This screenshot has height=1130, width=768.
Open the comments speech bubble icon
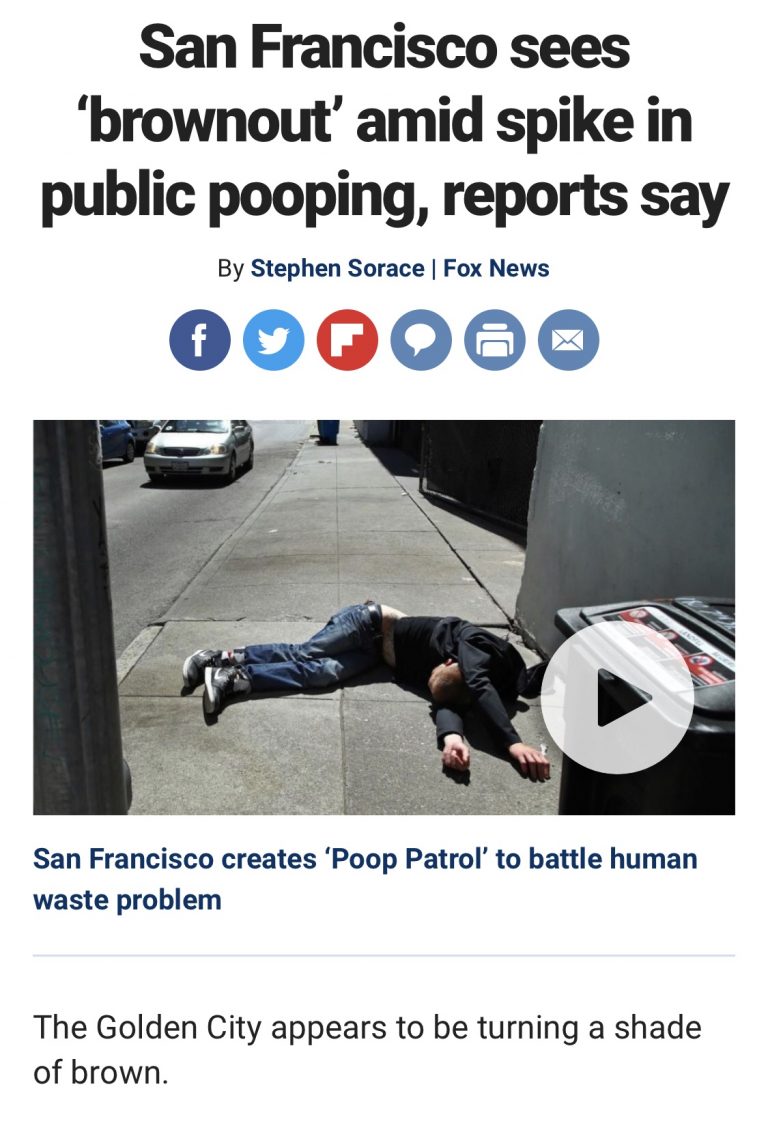(421, 340)
